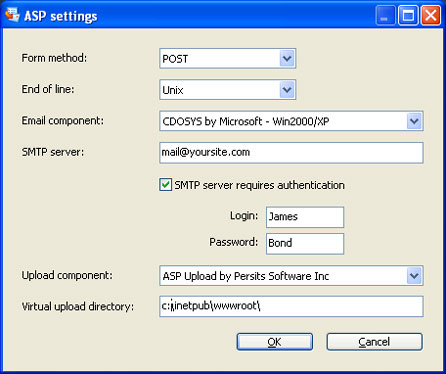Select the Unix end of line combo box

coord(228,90)
